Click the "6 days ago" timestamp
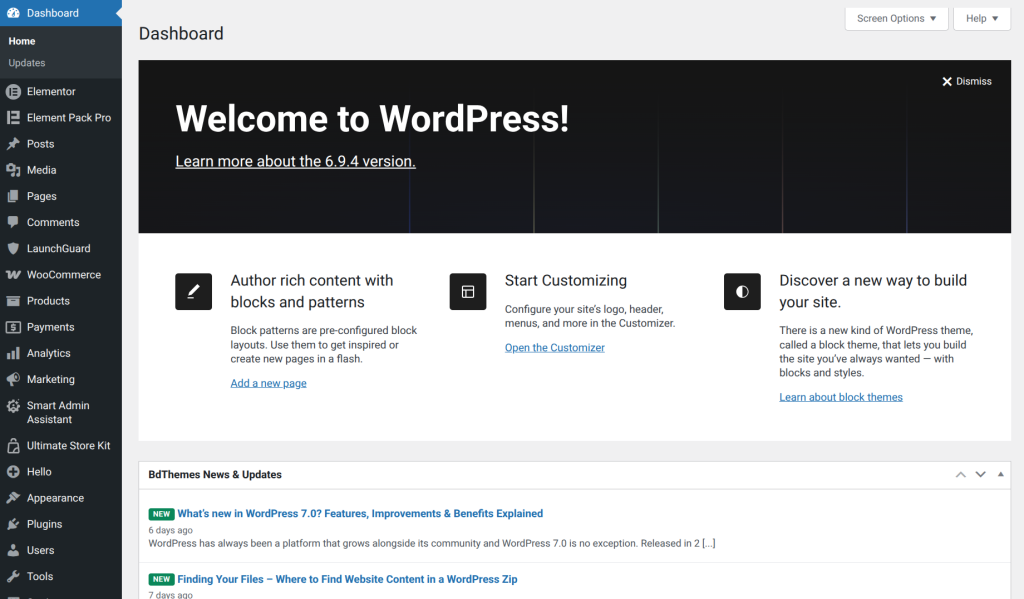This screenshot has width=1024, height=599. [170, 530]
